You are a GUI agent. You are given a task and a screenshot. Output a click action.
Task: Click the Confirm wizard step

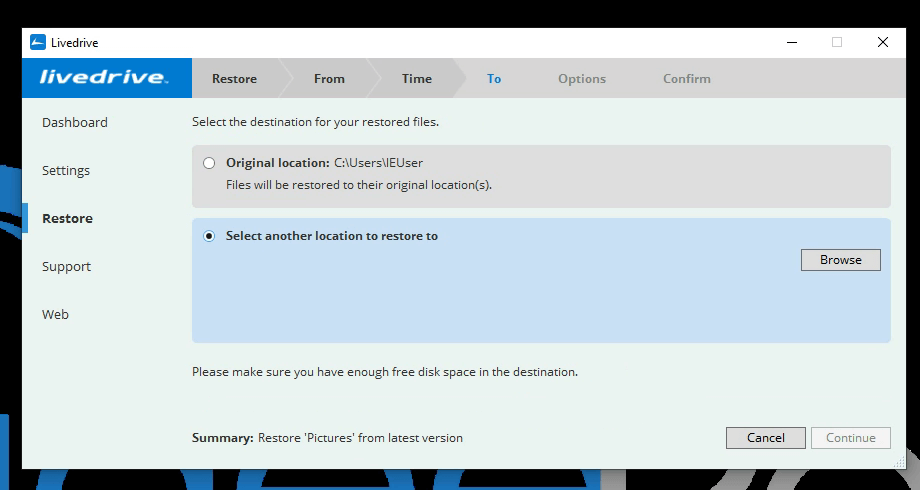[x=687, y=79]
